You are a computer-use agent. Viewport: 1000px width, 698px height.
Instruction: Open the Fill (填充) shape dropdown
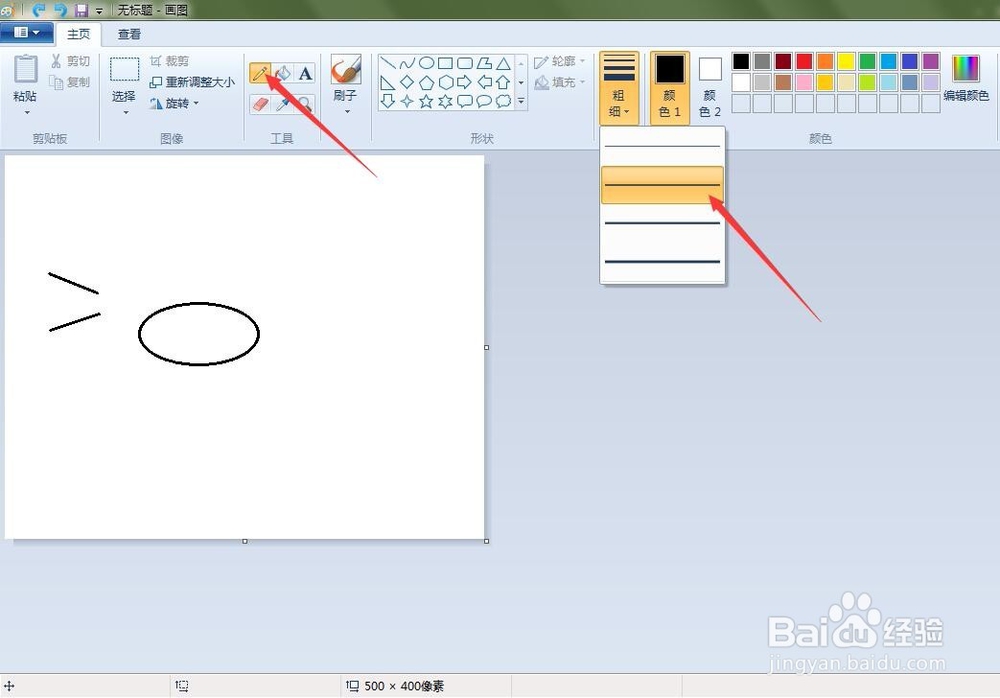[x=560, y=82]
